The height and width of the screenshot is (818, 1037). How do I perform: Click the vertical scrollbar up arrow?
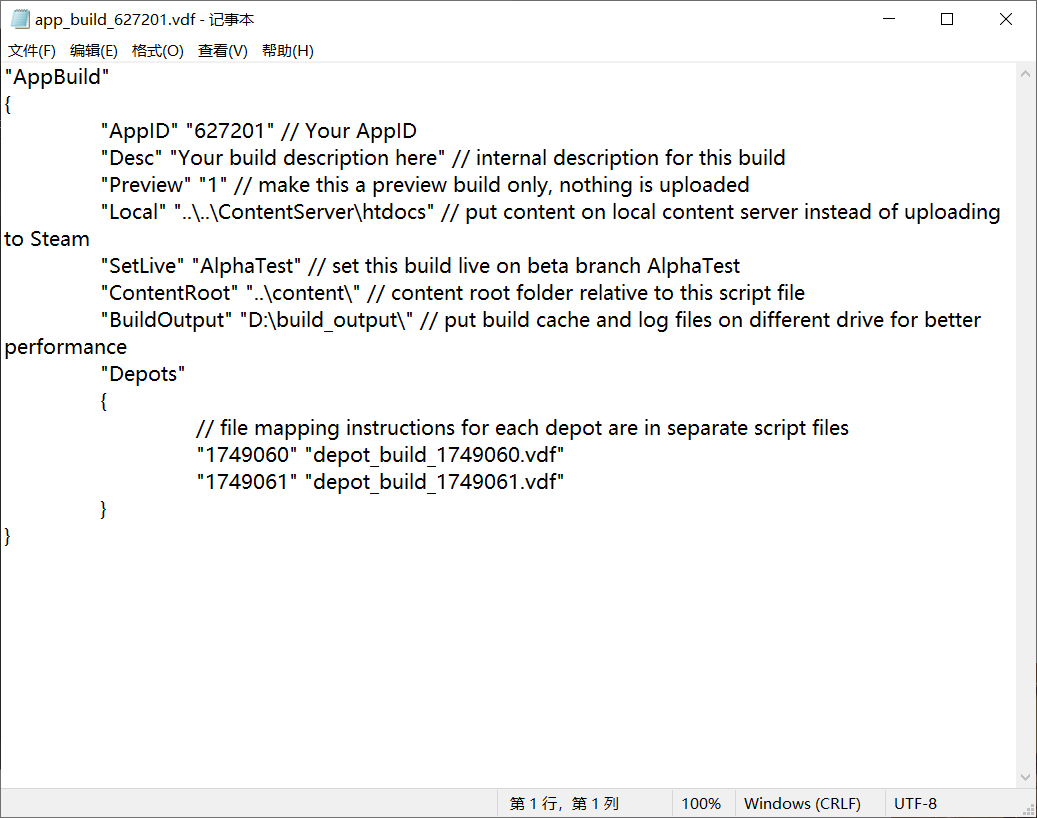pyautogui.click(x=1025, y=73)
